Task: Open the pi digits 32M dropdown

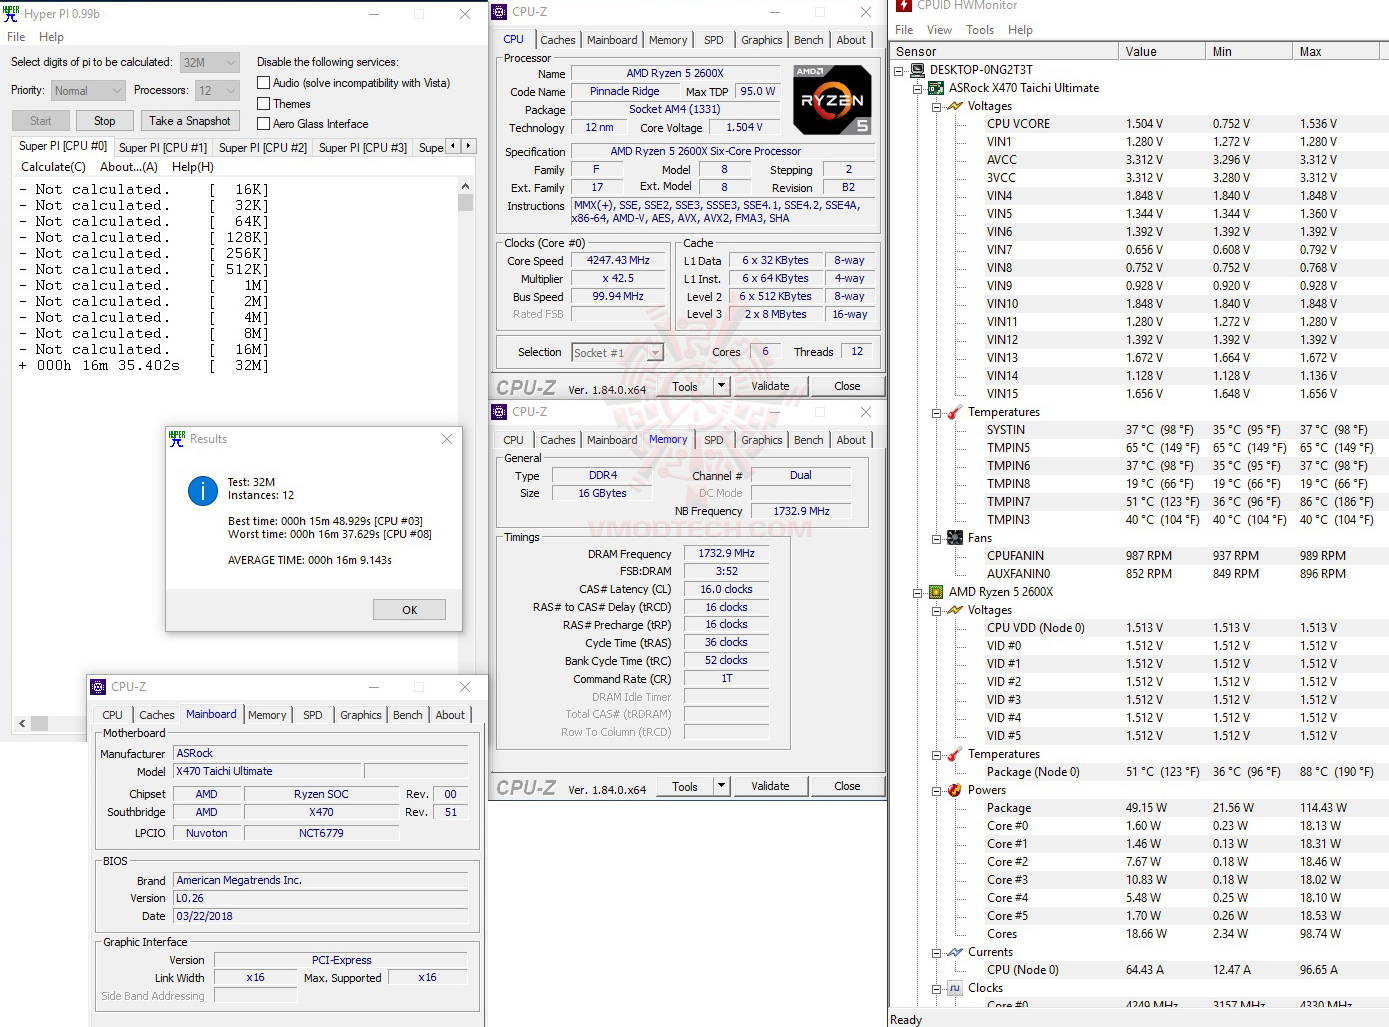Action: [x=210, y=62]
